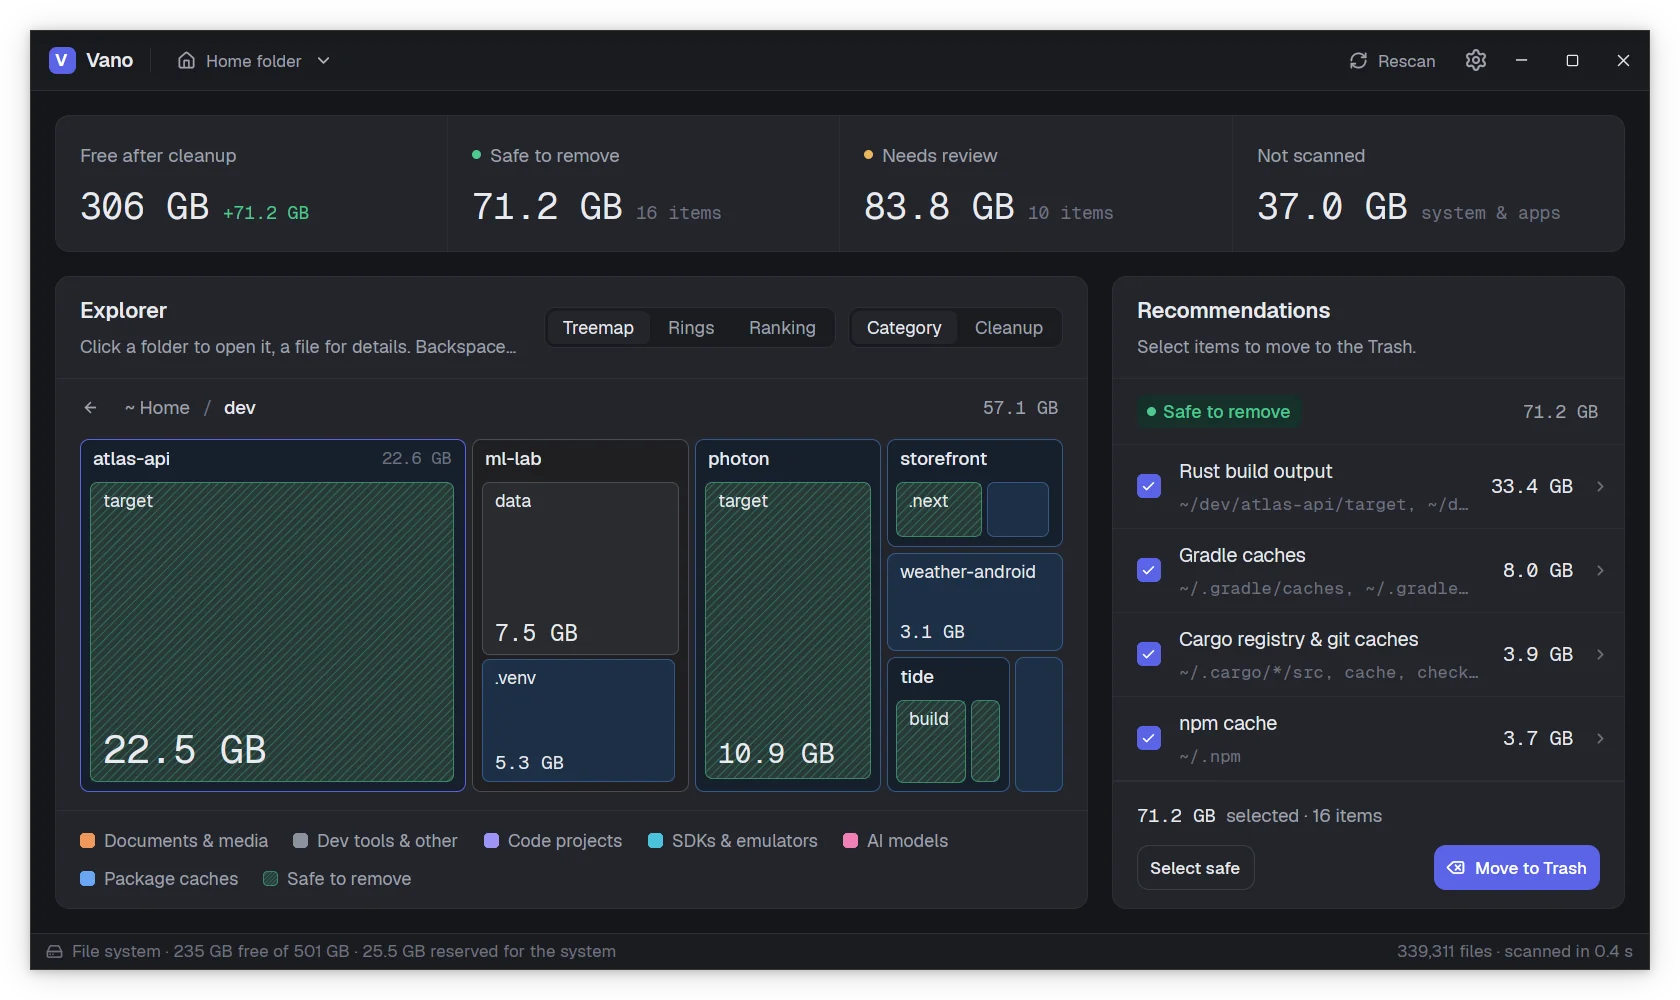Click the Rescan button label
This screenshot has height=1000, width=1680.
(1406, 61)
